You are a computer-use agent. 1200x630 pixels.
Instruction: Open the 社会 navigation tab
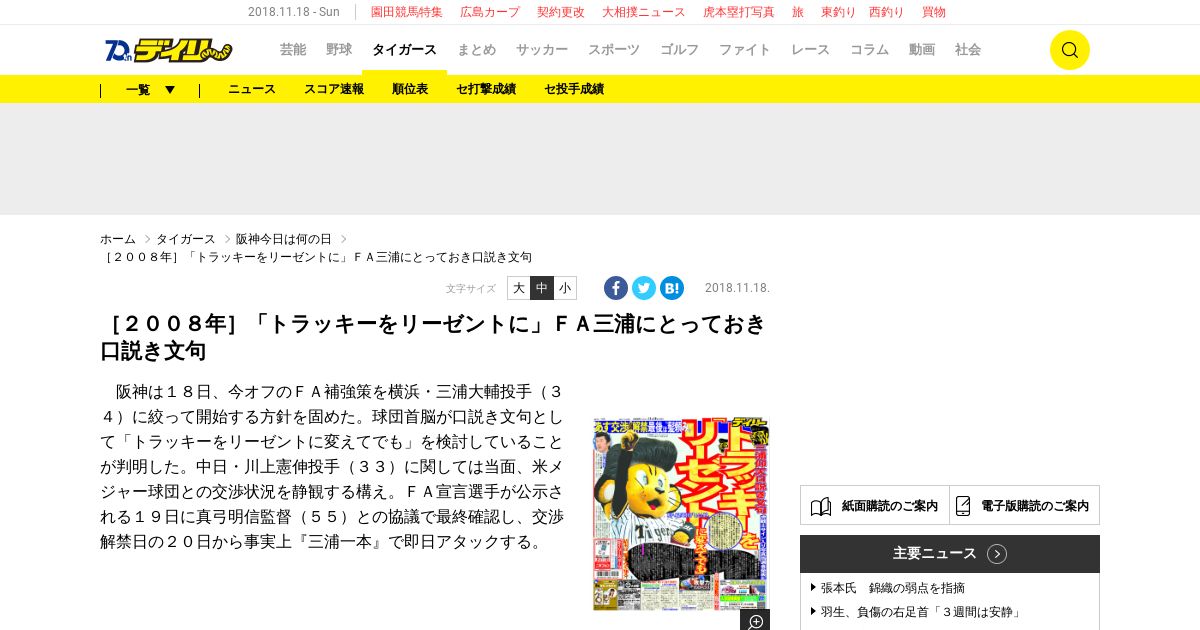click(968, 50)
